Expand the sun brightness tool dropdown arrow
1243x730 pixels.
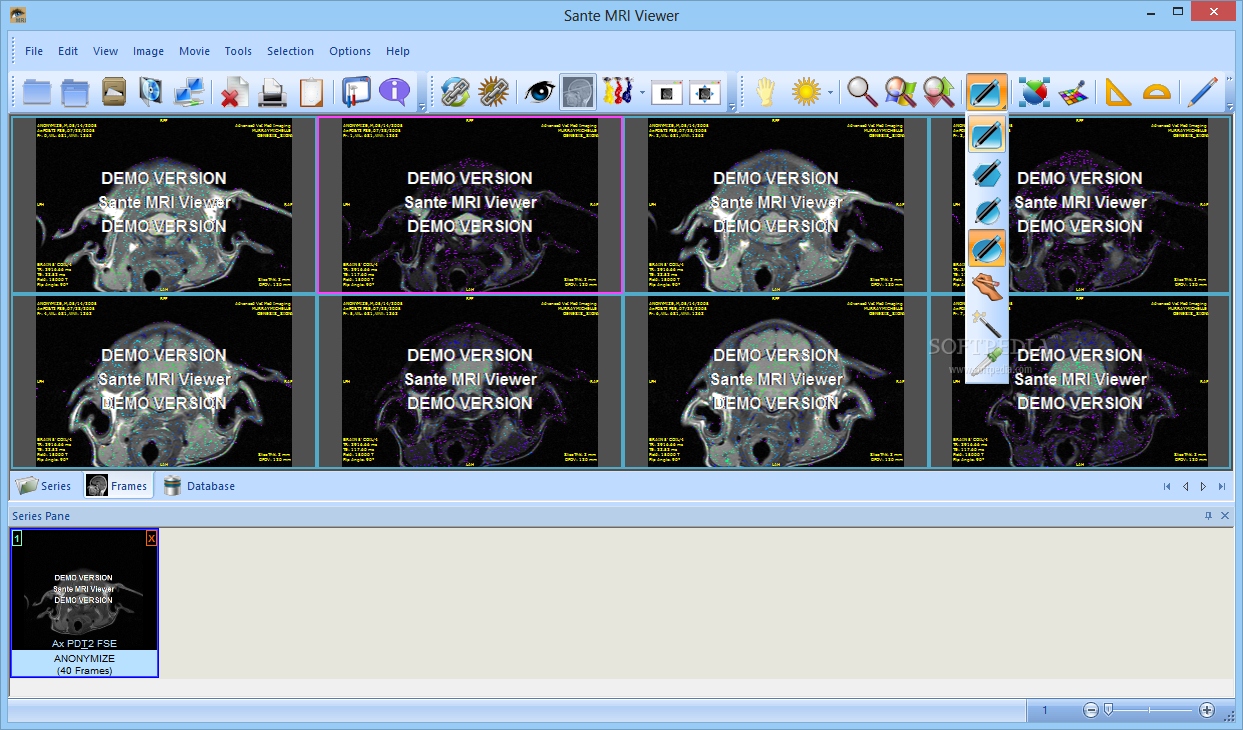click(830, 92)
